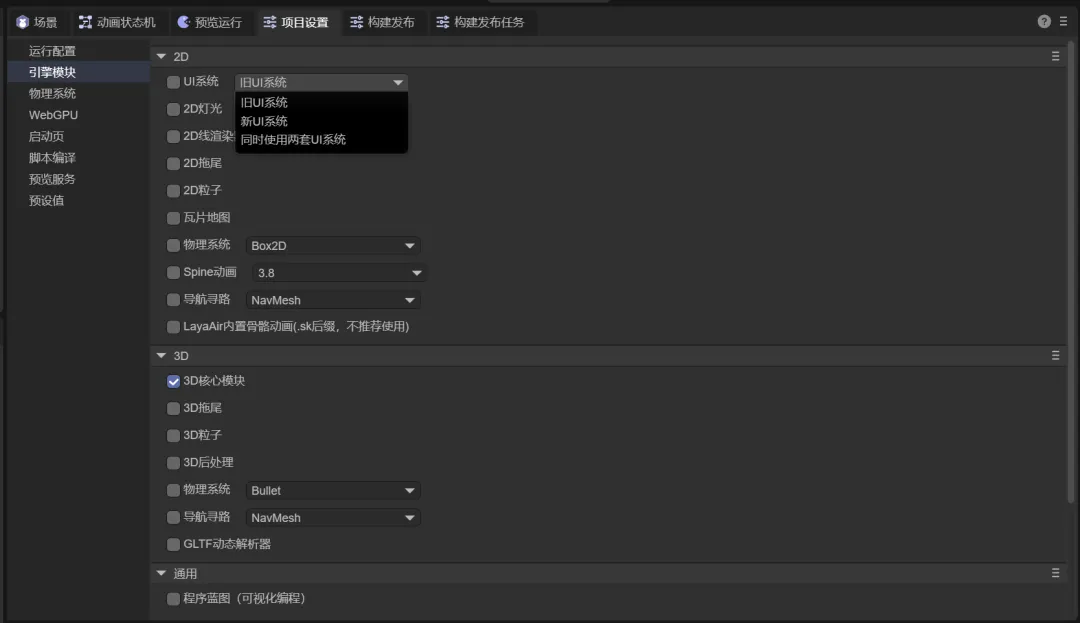Screen dimensions: 1080x623
Task: Open the top-right hamburger menu icon
Action: [x=1063, y=22]
